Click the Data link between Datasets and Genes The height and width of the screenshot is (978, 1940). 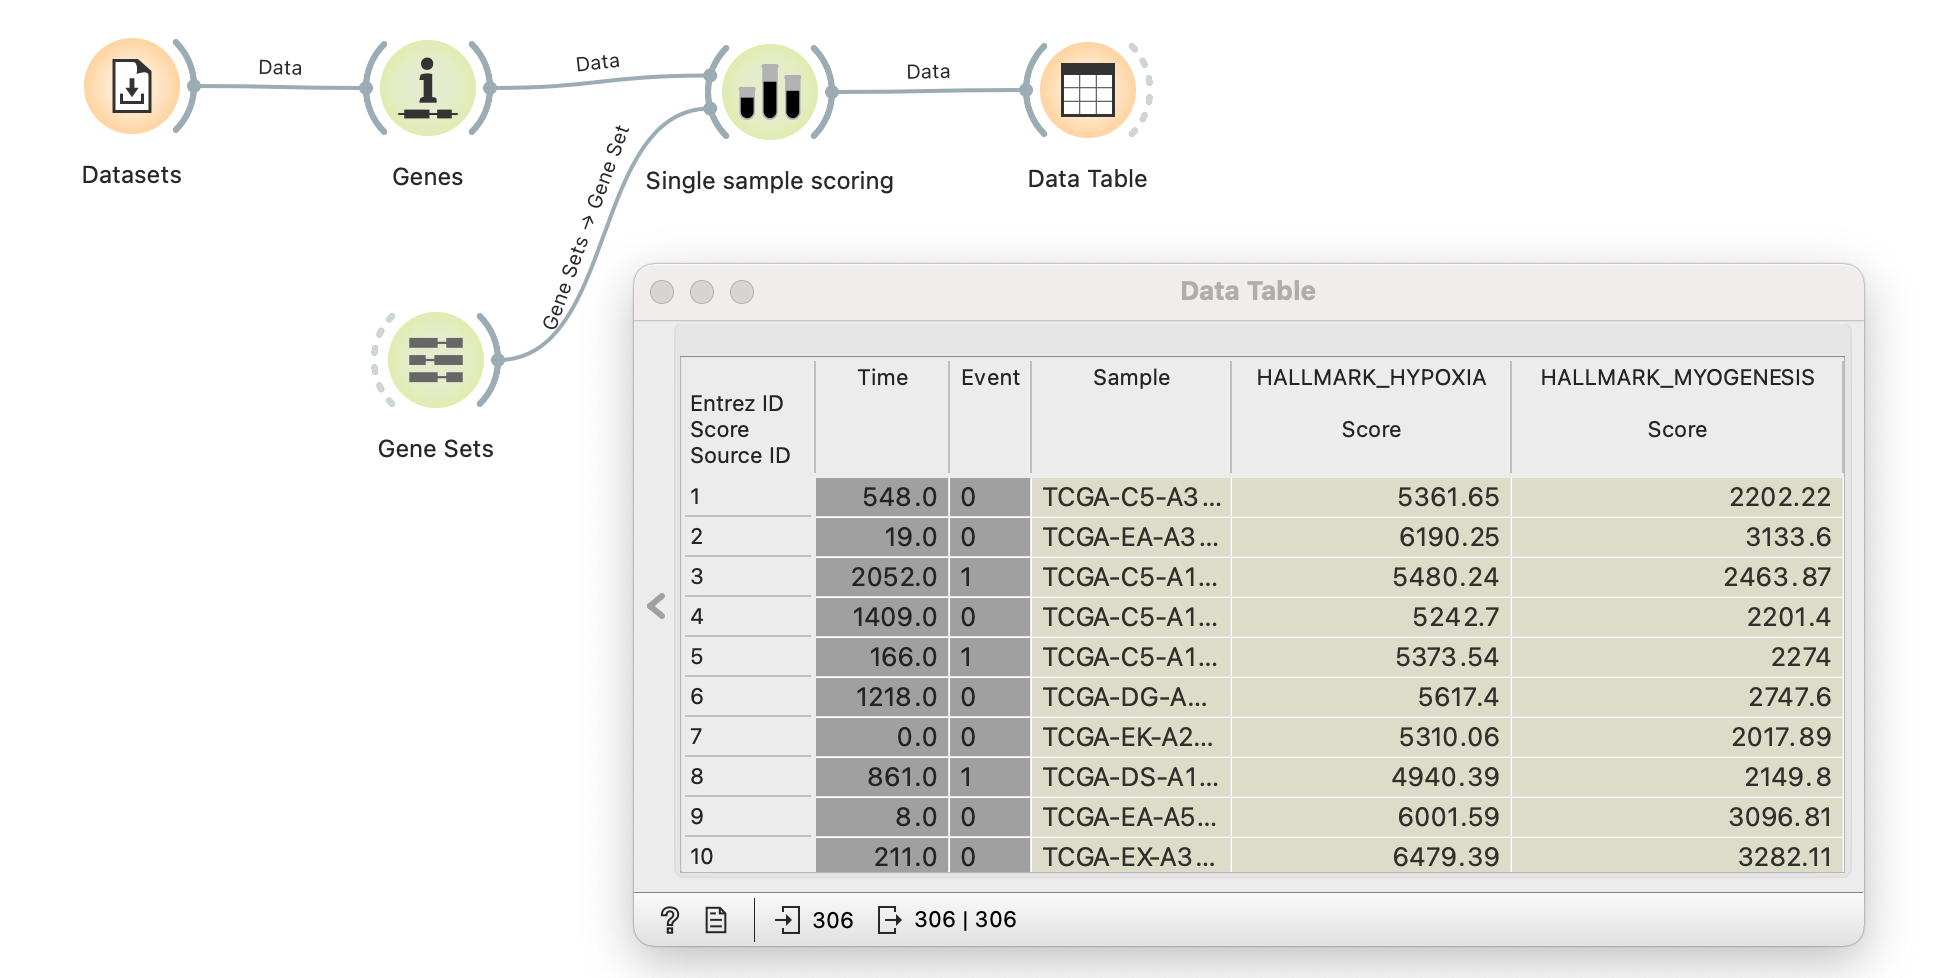pos(279,86)
